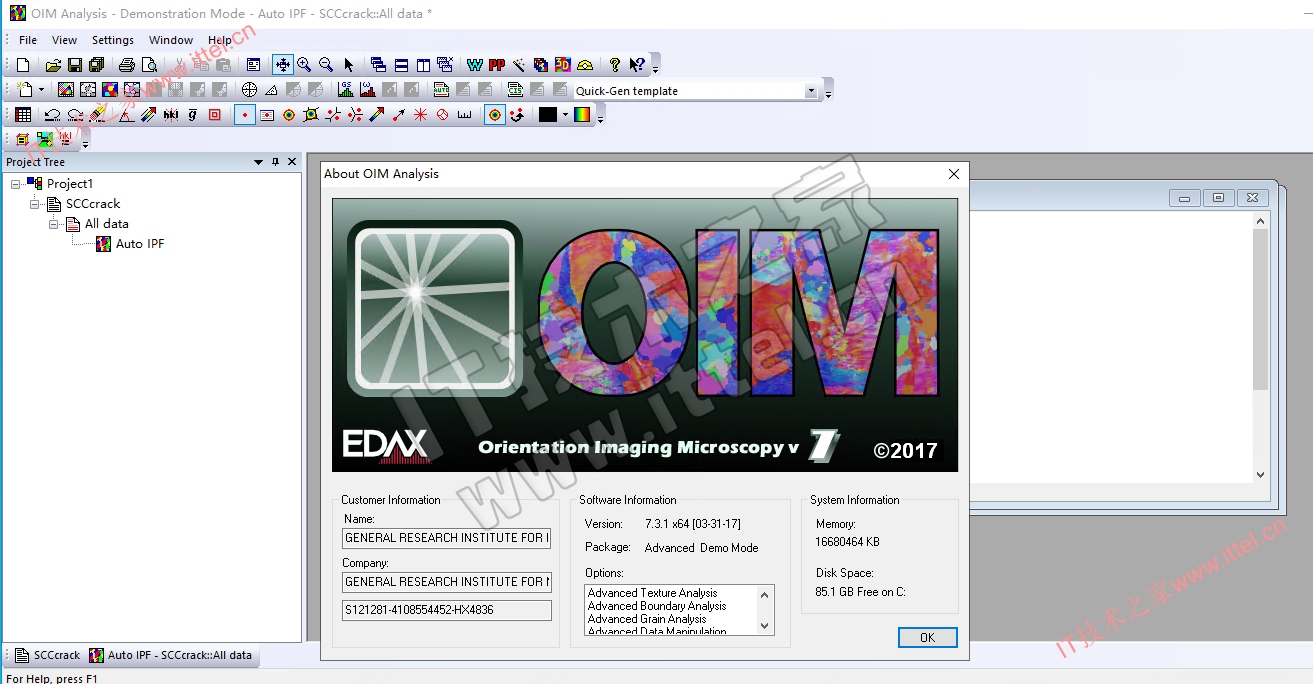Open the arrow beside the new-map star icon
Screen dimensions: 1313x684
[x=41, y=90]
